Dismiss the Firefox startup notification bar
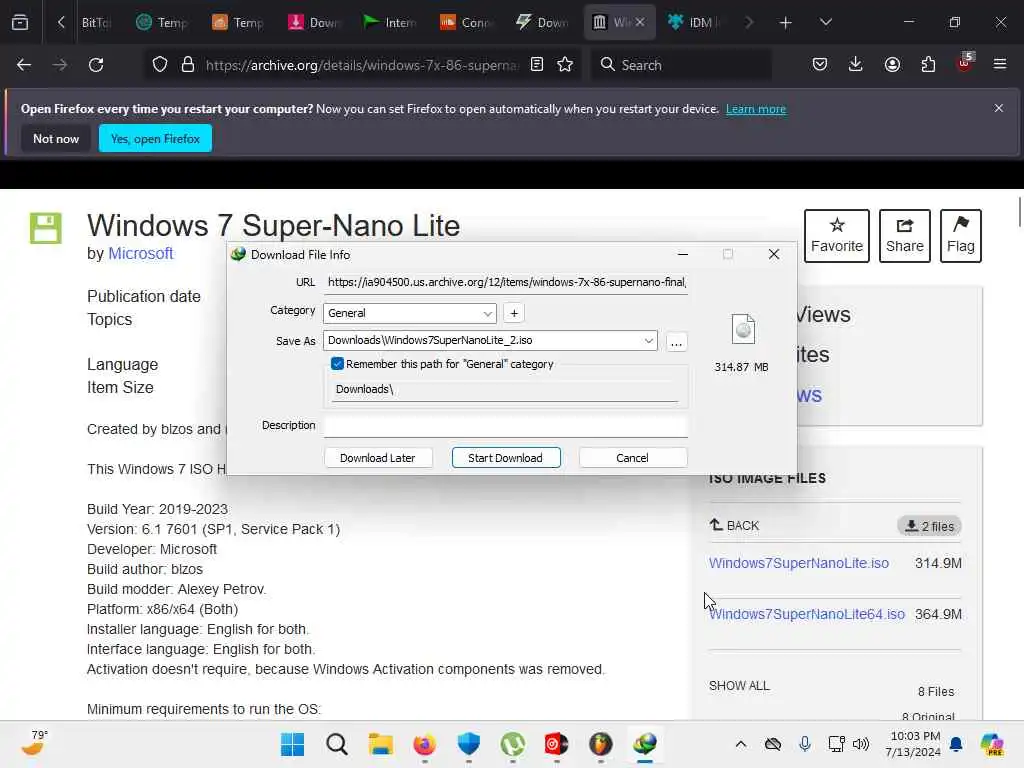Image resolution: width=1024 pixels, height=768 pixels. [x=999, y=108]
